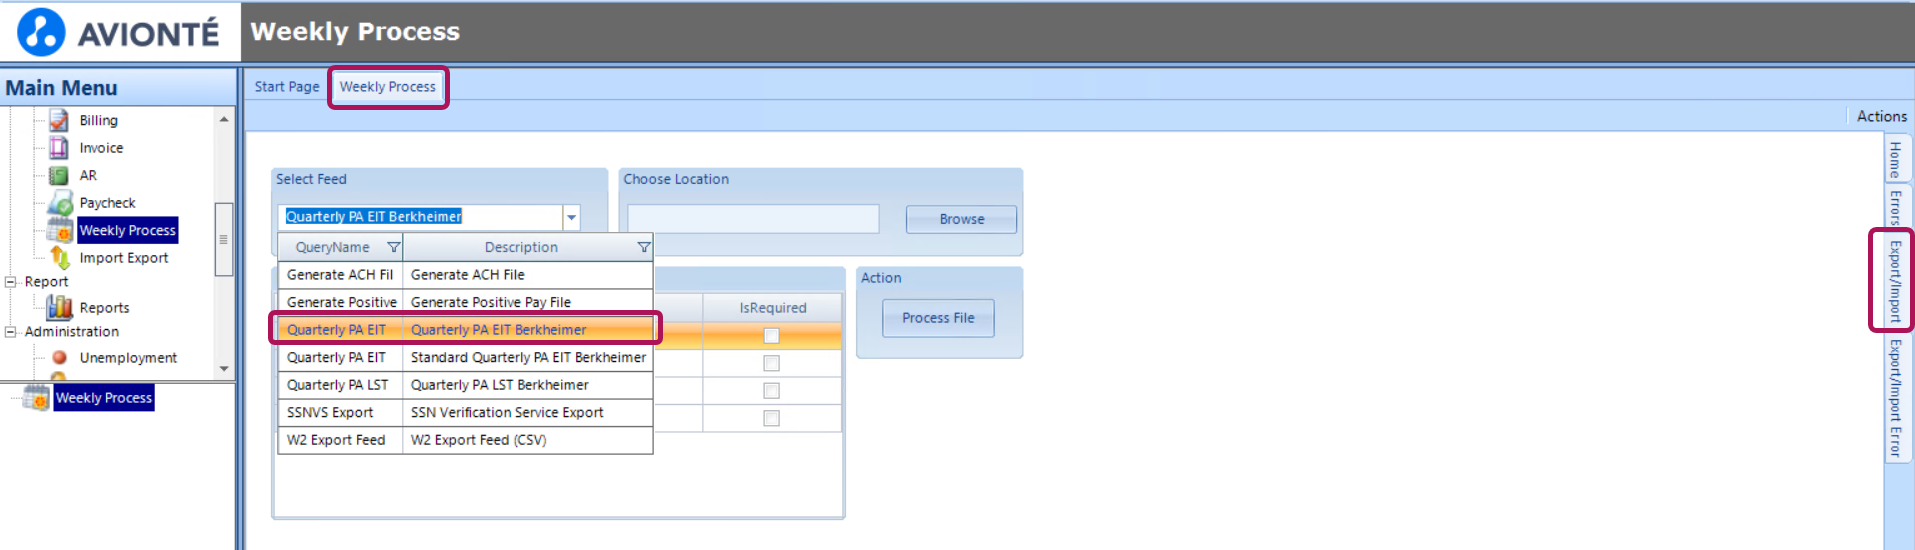This screenshot has height=550, width=1915.
Task: Open the Export/Import side tab
Action: tap(1894, 280)
